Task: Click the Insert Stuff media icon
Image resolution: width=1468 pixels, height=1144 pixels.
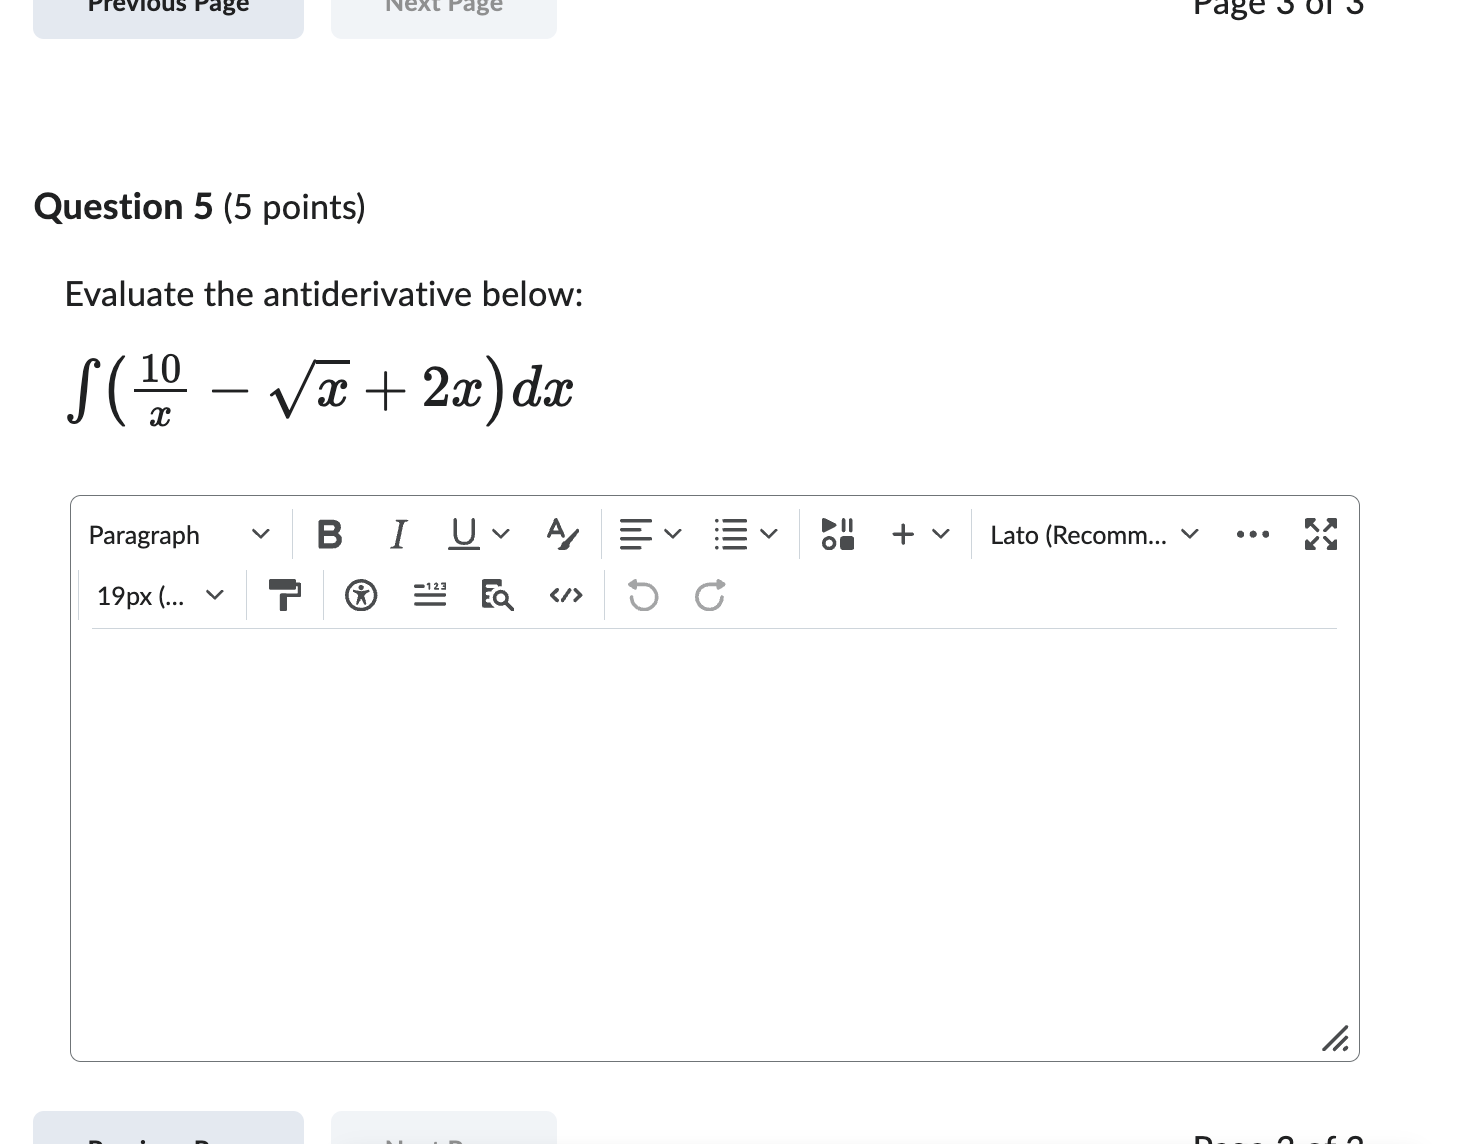Action: click(837, 534)
